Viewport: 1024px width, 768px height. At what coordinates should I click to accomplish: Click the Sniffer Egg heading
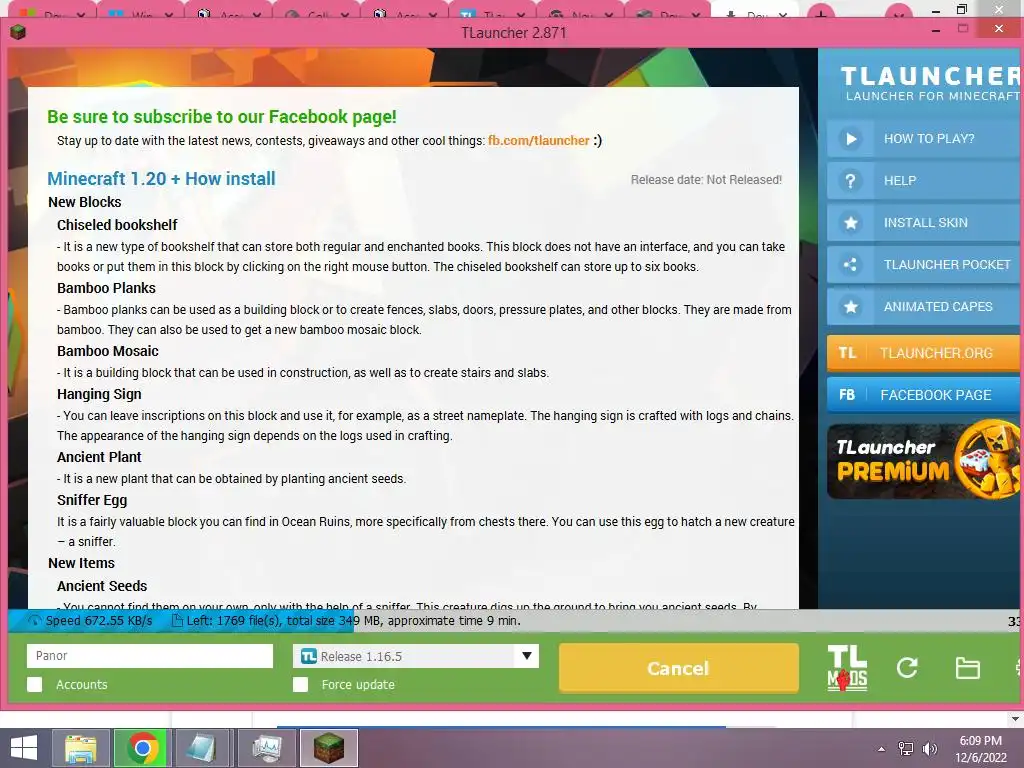coord(91,500)
